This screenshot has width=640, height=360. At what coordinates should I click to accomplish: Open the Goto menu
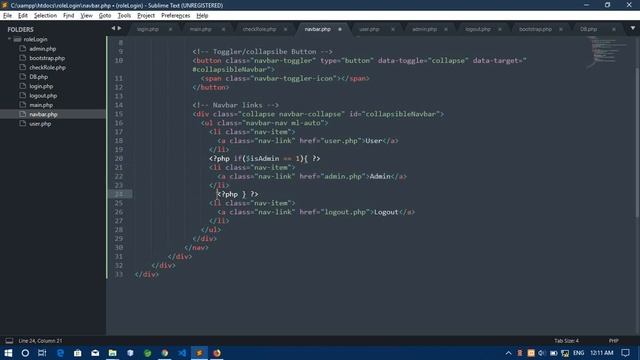point(105,16)
